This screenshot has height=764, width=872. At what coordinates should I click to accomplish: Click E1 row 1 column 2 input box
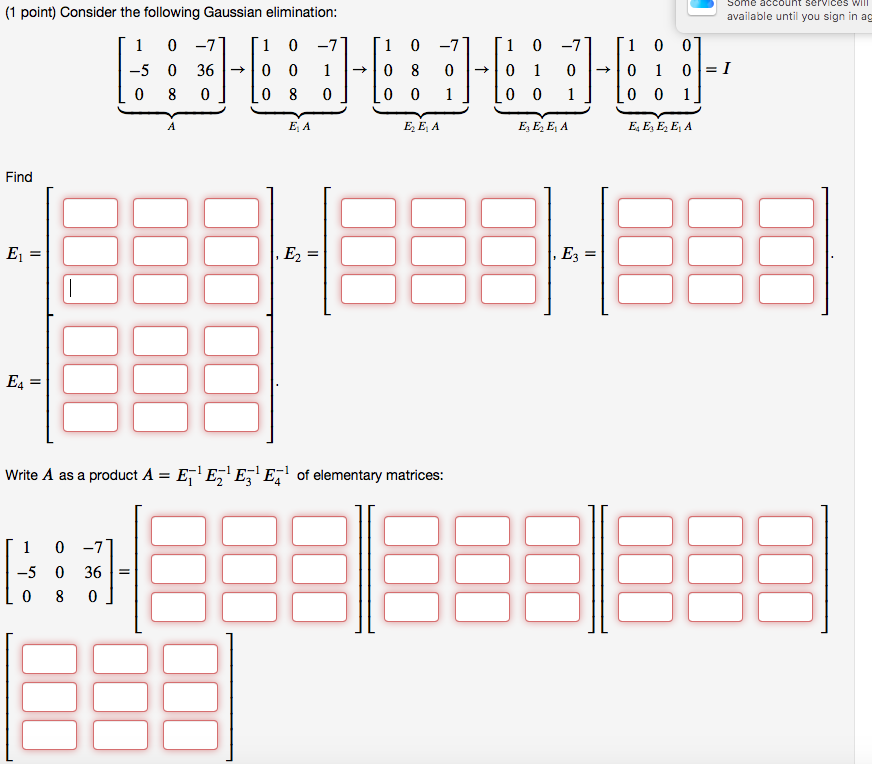tap(161, 213)
